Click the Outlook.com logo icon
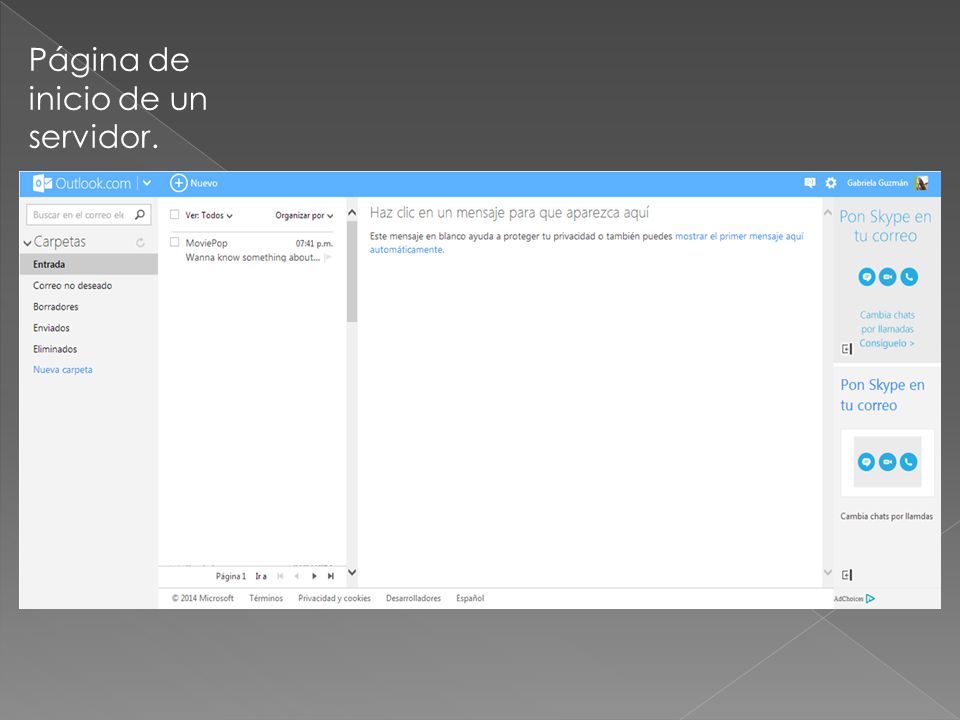This screenshot has width=960, height=720. click(x=42, y=183)
